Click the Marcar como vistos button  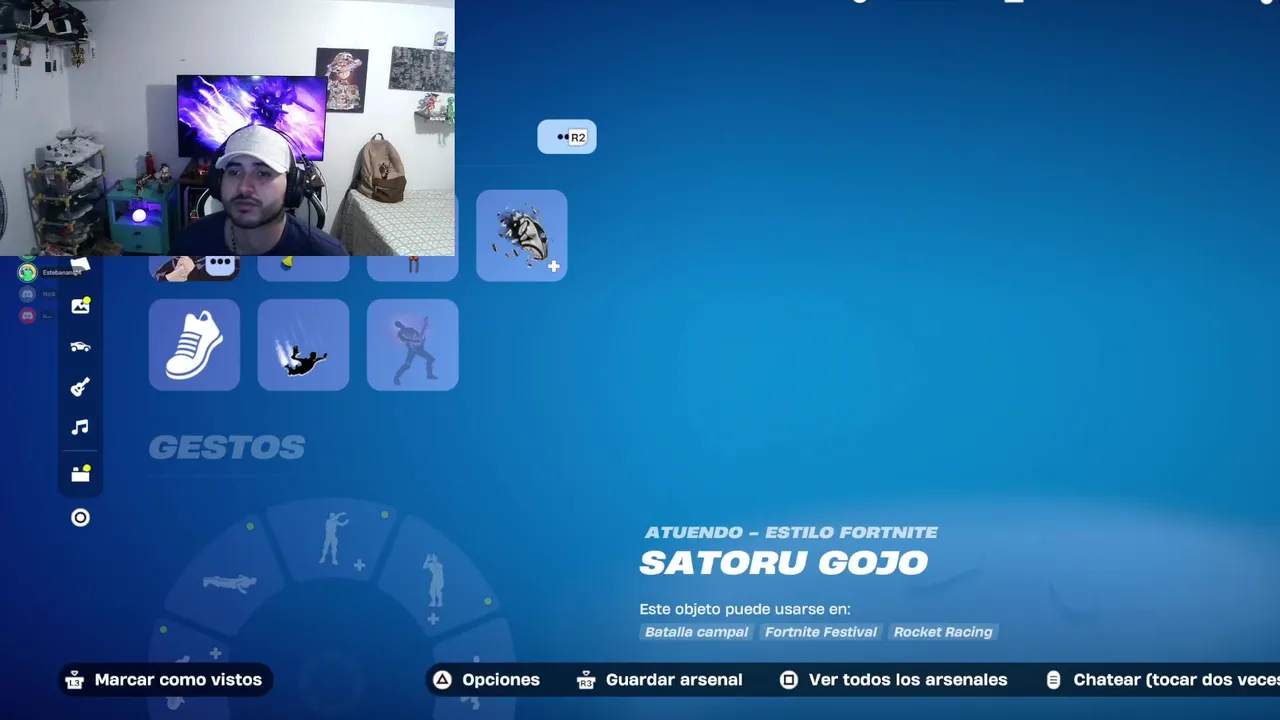coord(166,680)
